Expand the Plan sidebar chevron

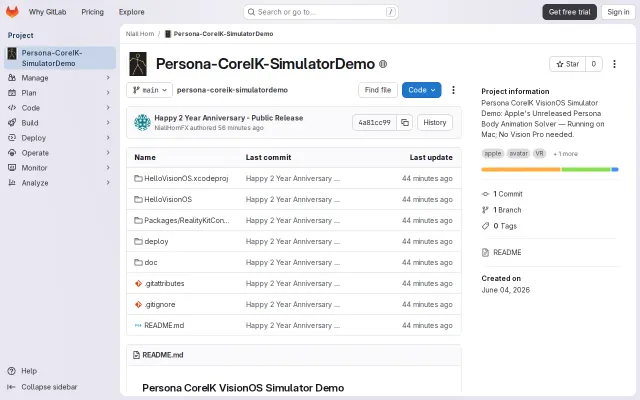tap(108, 93)
